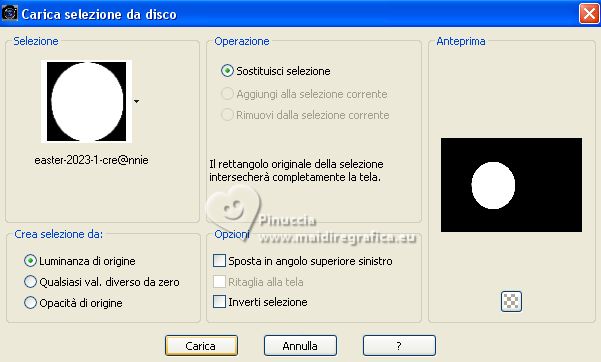Select Aggiungi alla selezione corrente option
Screen dimensions: 601x362
(227, 94)
